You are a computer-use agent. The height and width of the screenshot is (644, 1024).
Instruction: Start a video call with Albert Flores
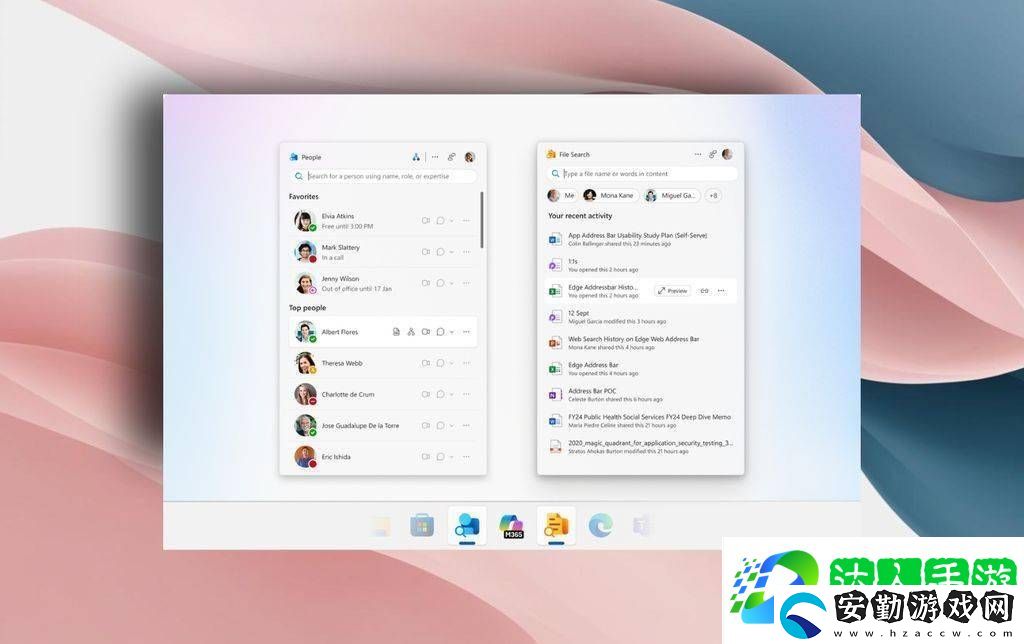[426, 332]
